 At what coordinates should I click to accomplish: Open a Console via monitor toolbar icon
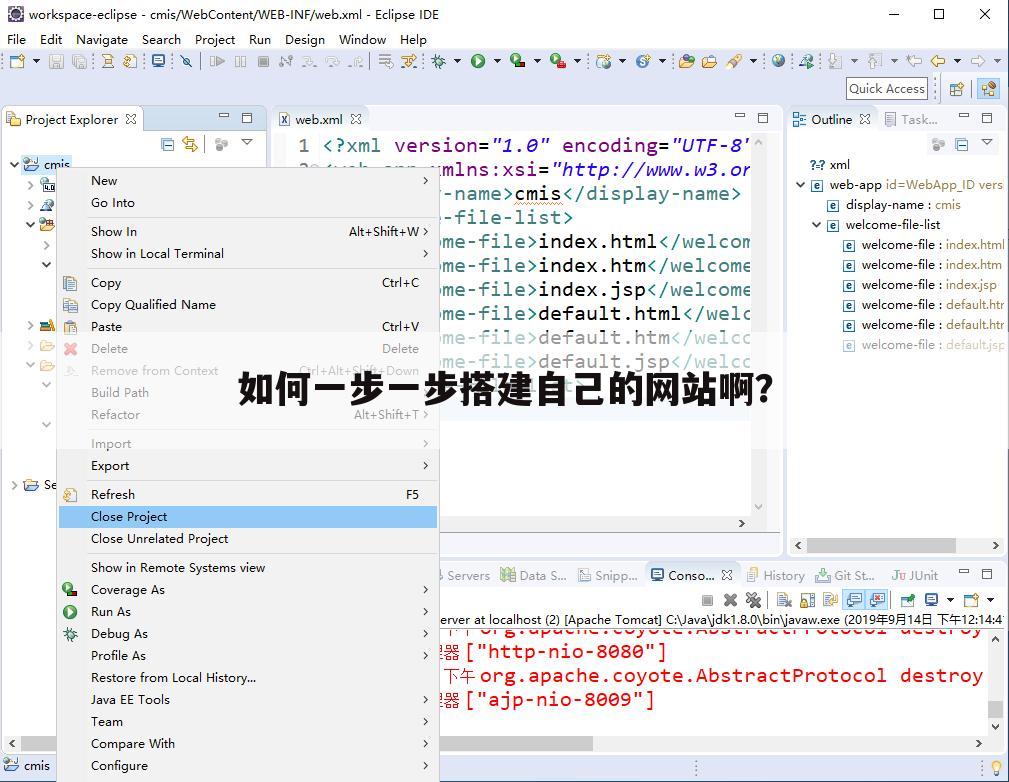click(158, 61)
